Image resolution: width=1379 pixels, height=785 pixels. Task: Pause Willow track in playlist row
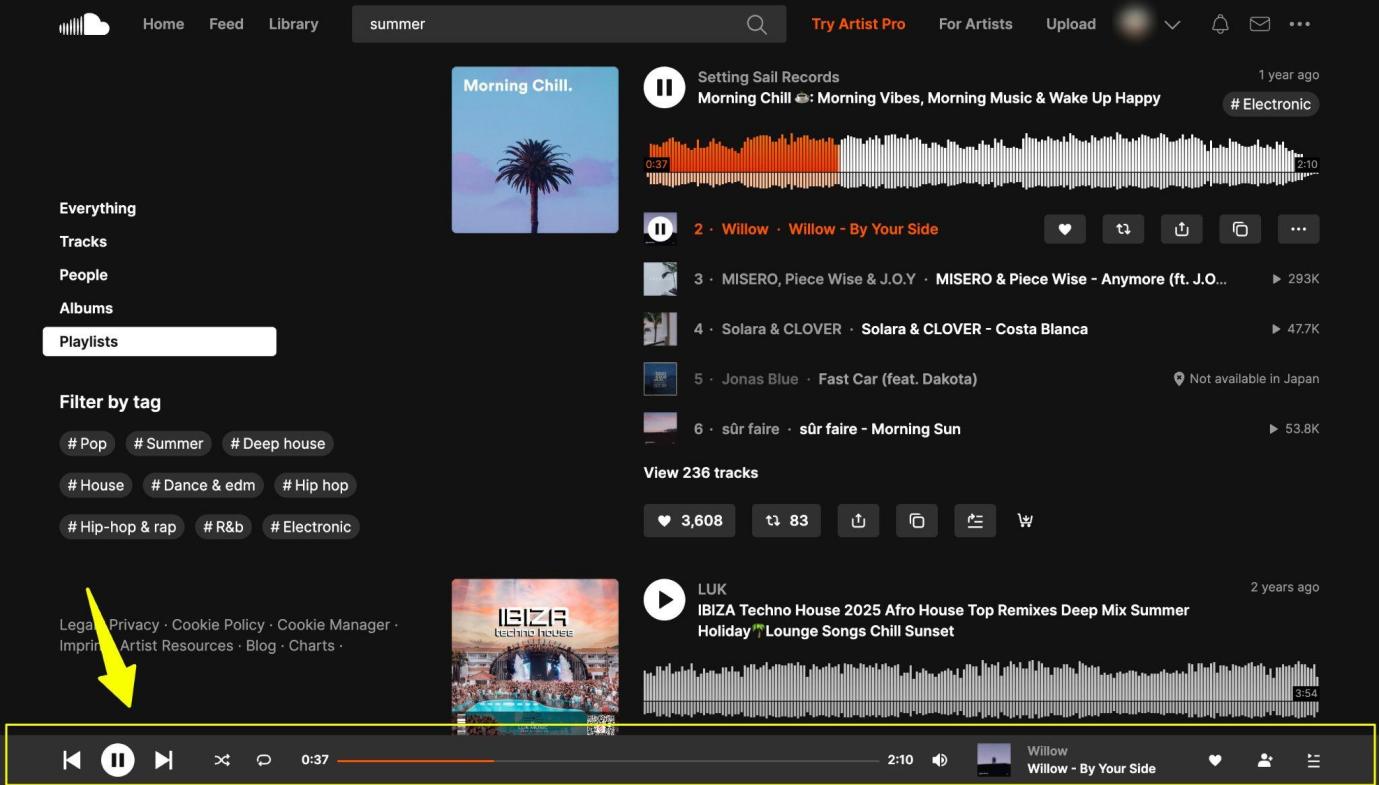click(x=660, y=229)
